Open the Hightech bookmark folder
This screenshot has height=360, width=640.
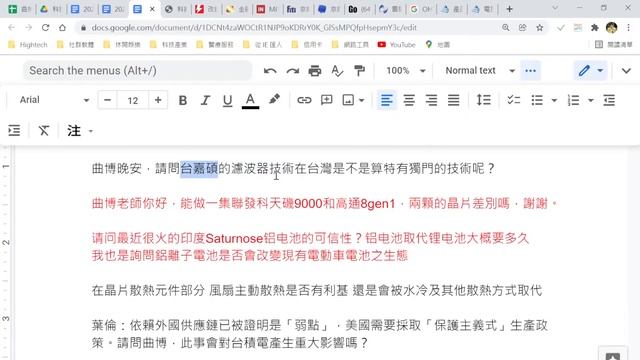click(28, 44)
